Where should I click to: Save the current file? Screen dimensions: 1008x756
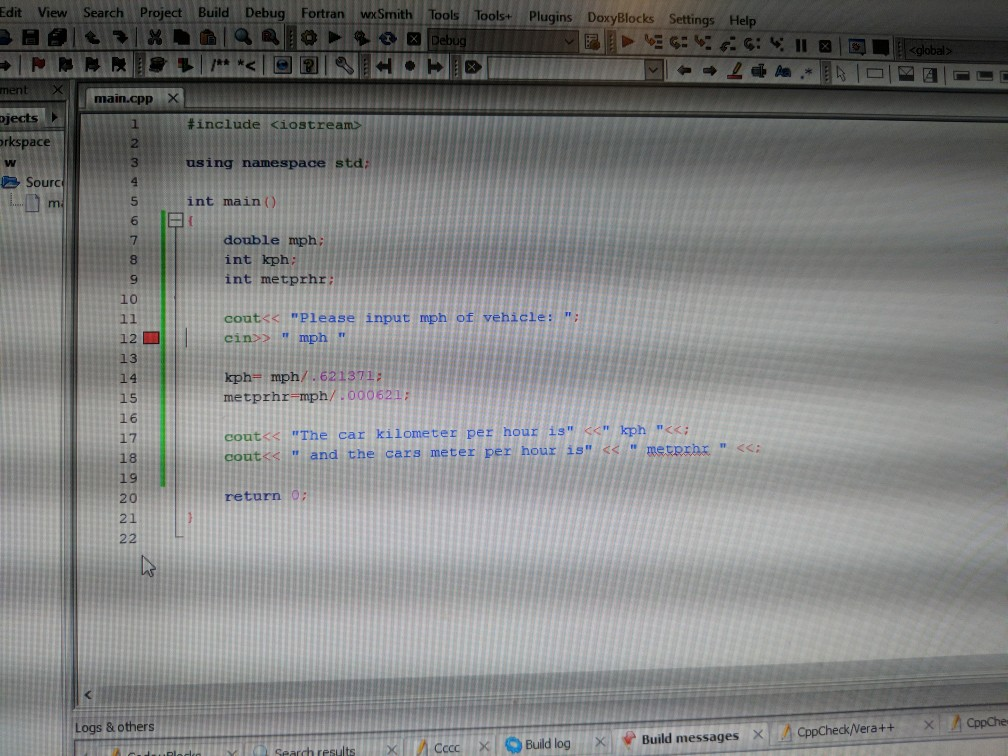(x=28, y=40)
